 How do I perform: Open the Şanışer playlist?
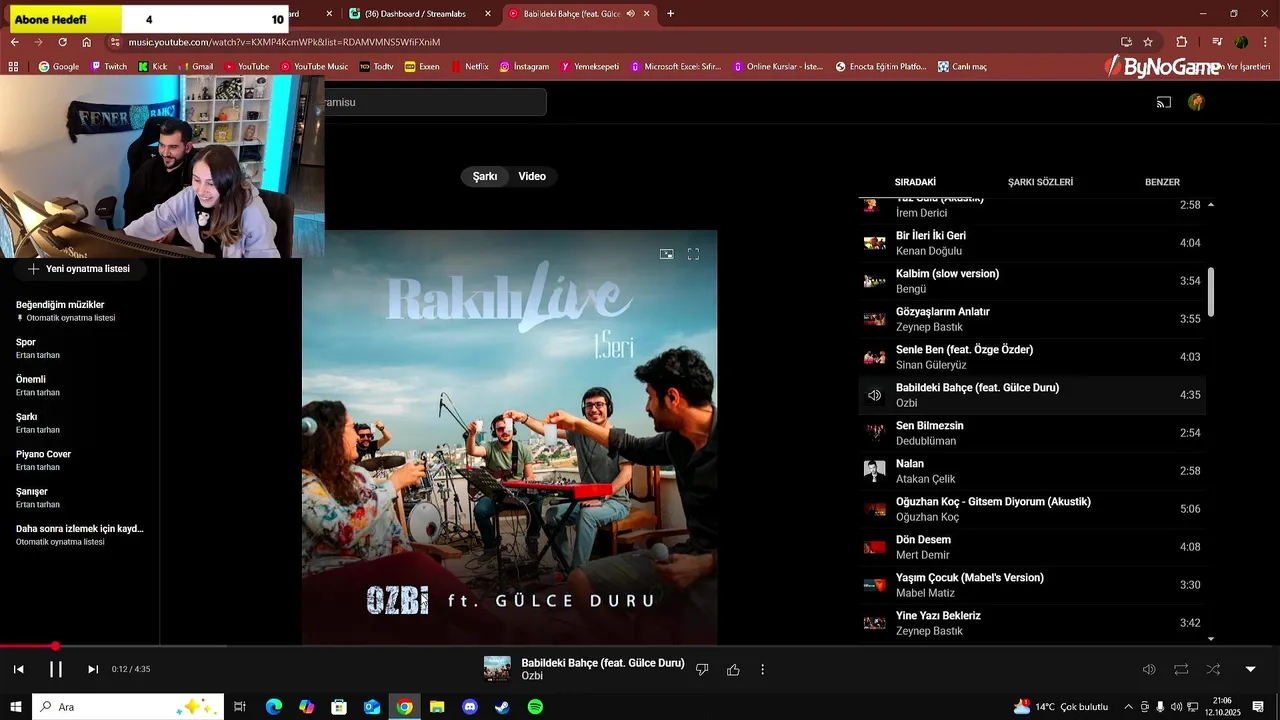[x=80, y=497]
